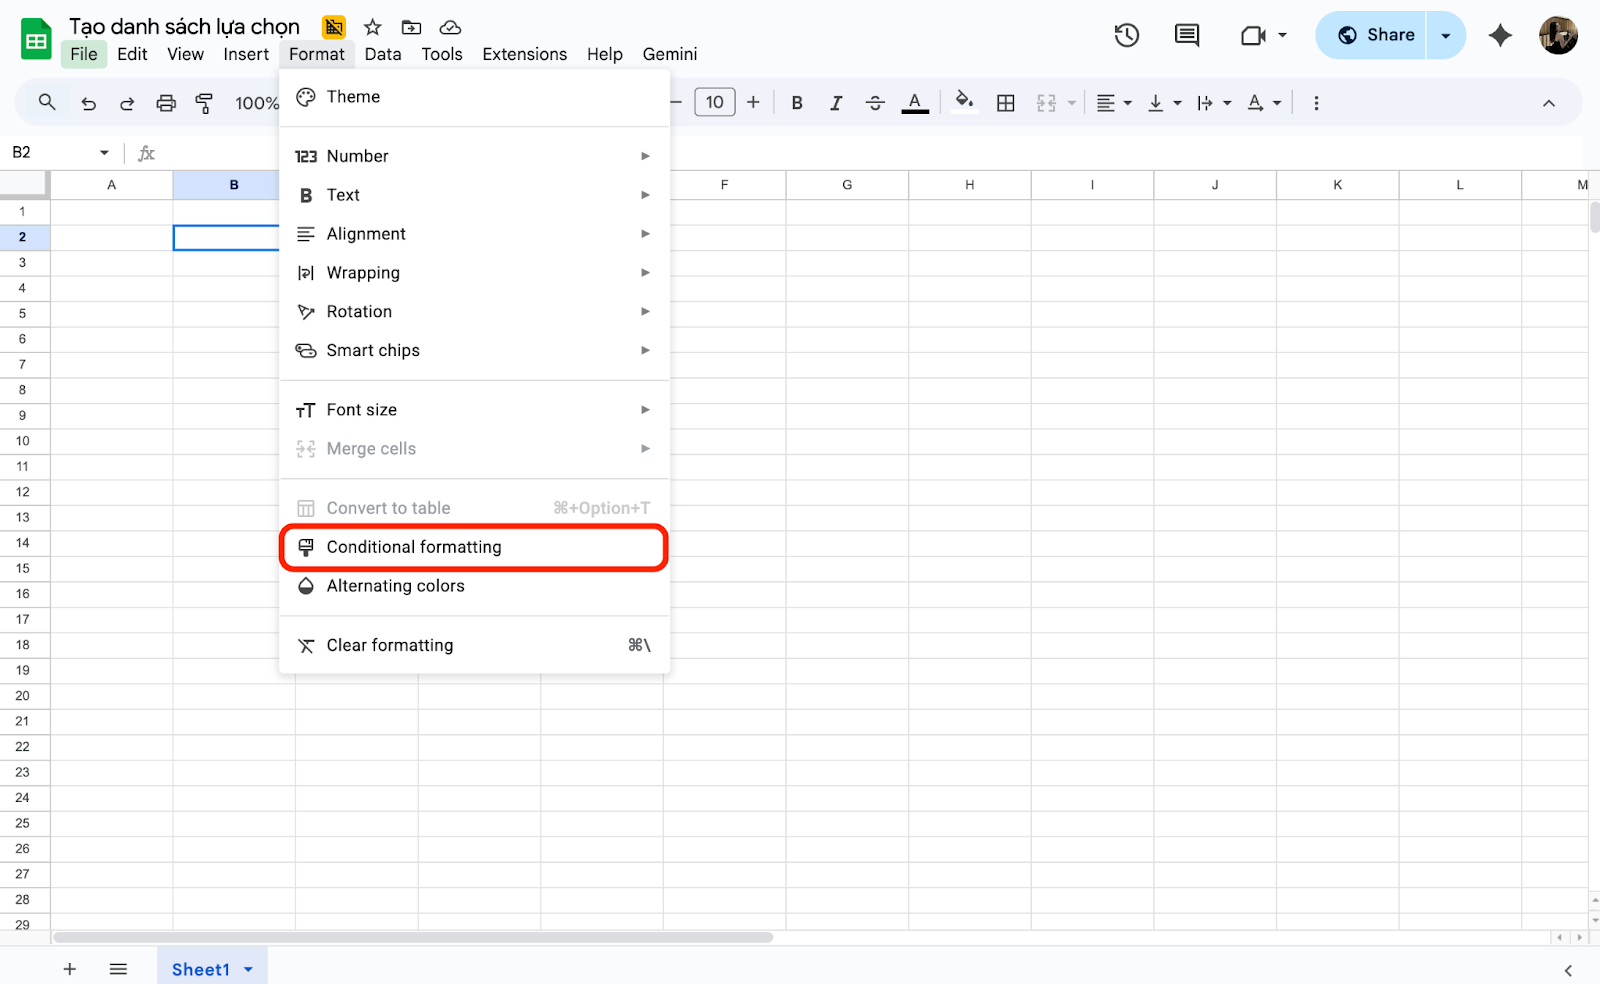This screenshot has width=1600, height=984.
Task: Choose Alternating colors menu entry
Action: coord(474,586)
